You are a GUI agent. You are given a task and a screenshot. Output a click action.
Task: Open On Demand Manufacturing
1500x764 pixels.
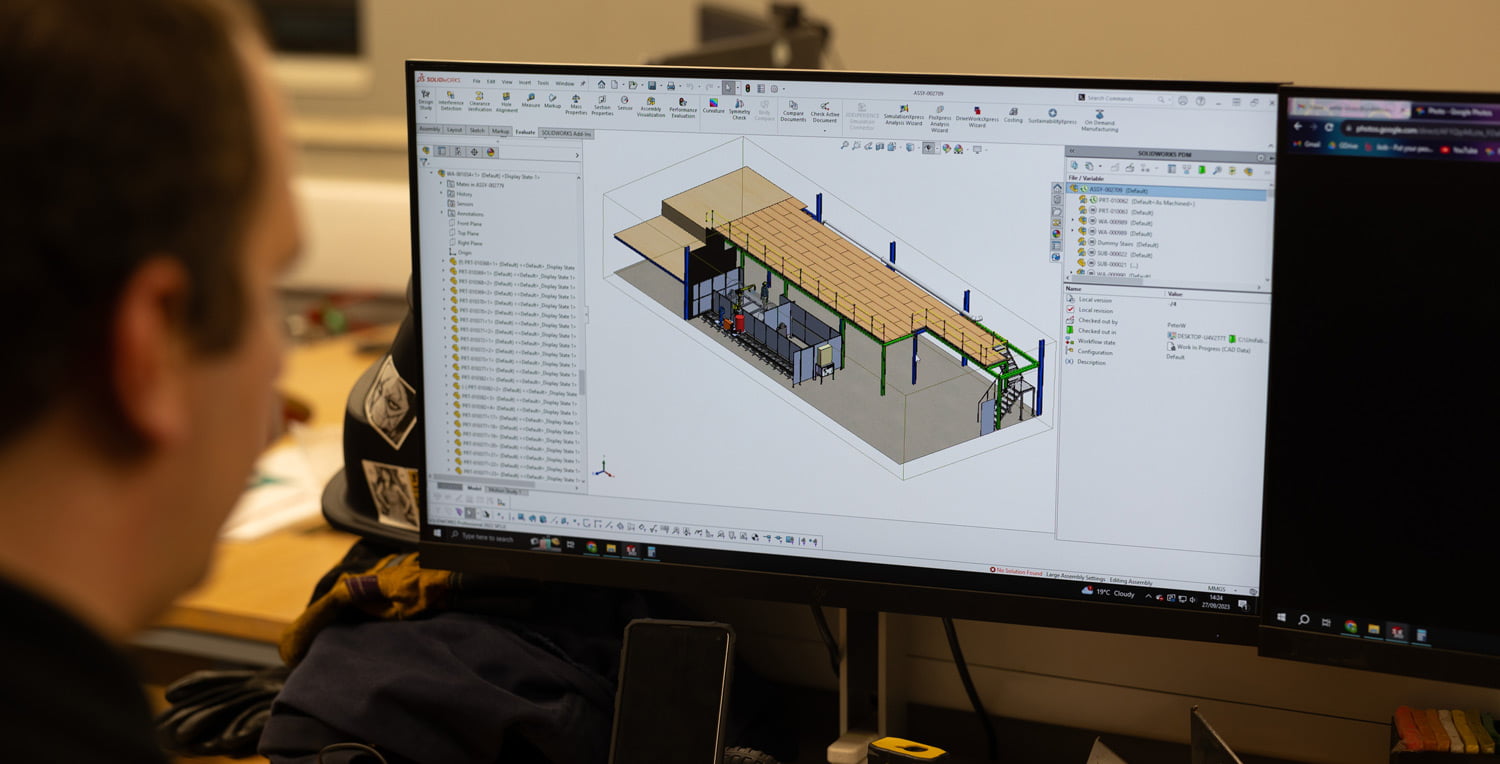coord(1099,121)
